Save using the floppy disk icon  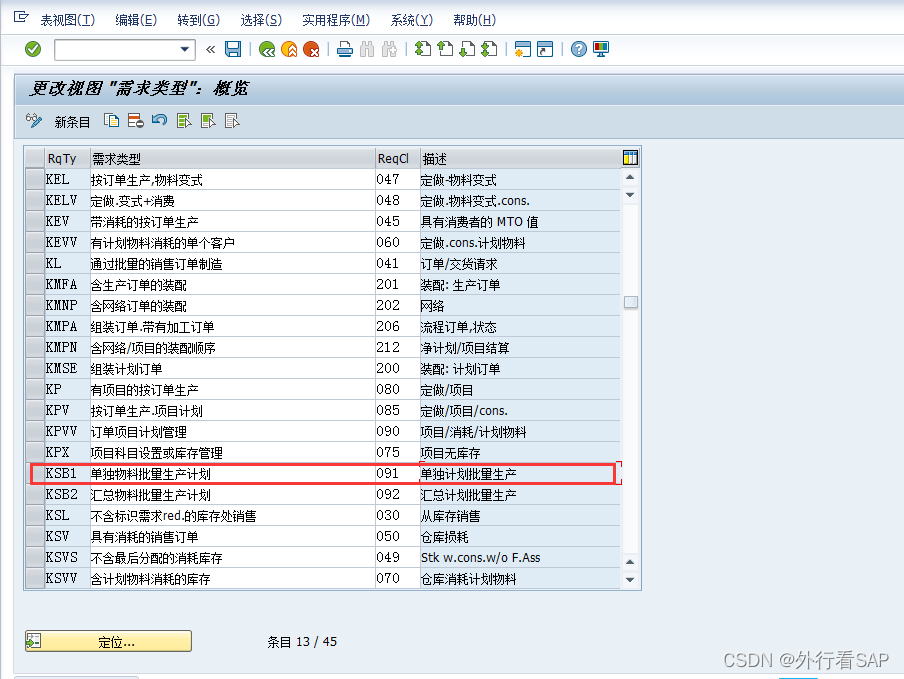point(233,49)
